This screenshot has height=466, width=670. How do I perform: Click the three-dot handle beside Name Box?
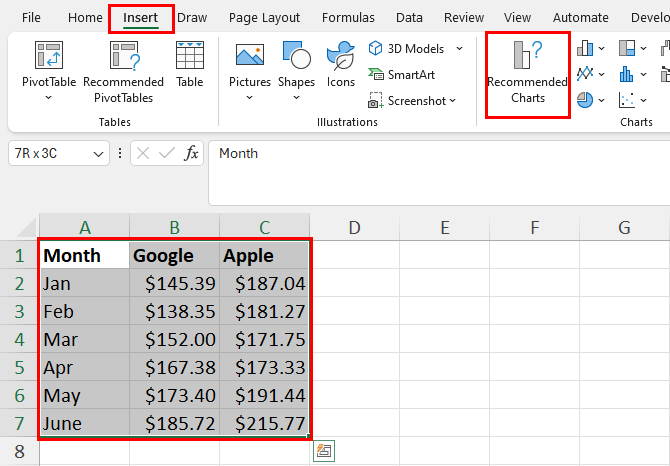pos(120,153)
